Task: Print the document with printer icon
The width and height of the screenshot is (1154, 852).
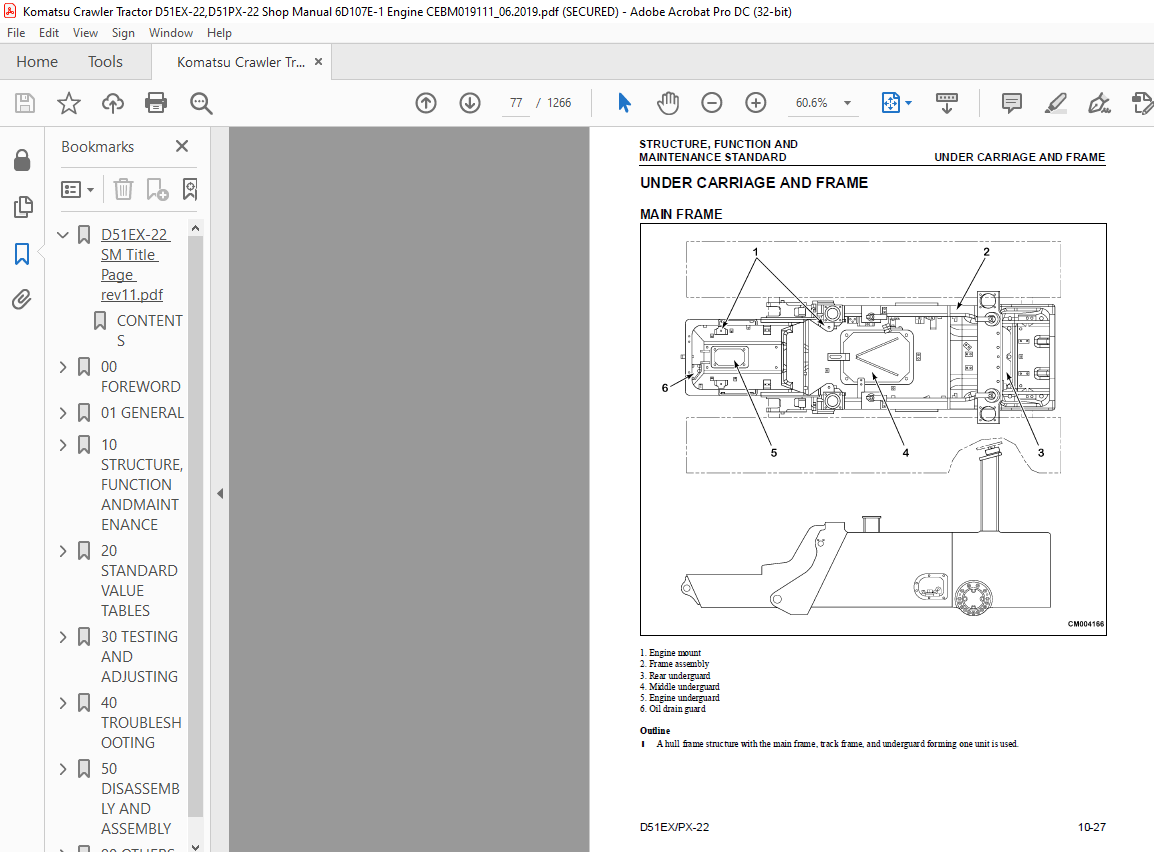Action: tap(156, 103)
